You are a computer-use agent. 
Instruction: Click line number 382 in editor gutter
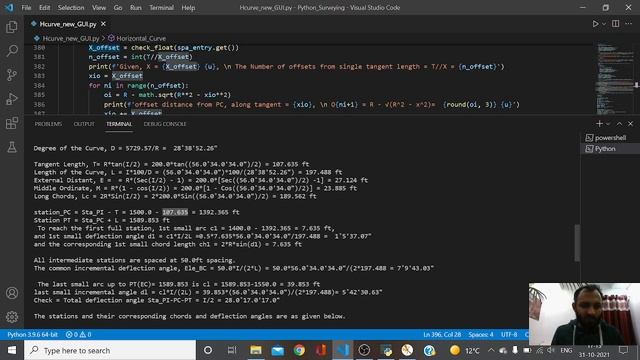(40, 67)
